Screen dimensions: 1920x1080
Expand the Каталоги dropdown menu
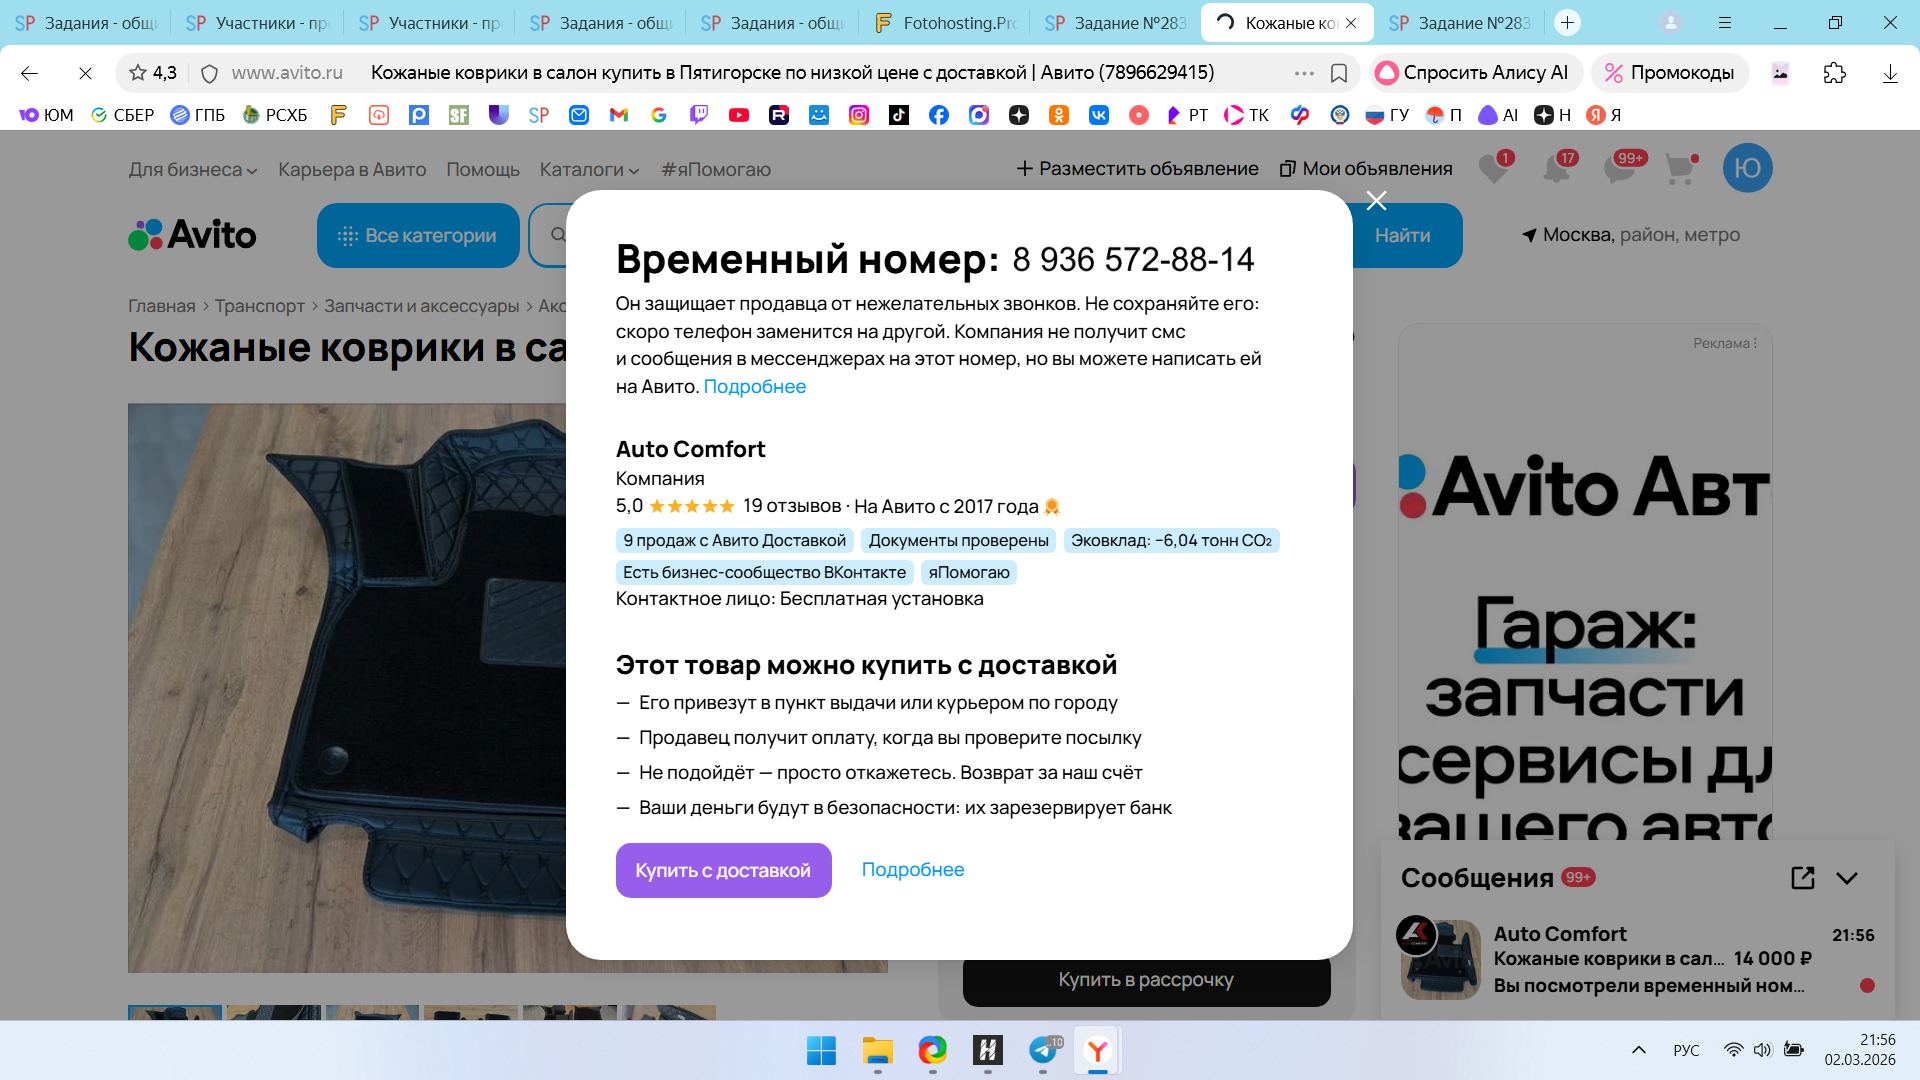[x=589, y=170]
